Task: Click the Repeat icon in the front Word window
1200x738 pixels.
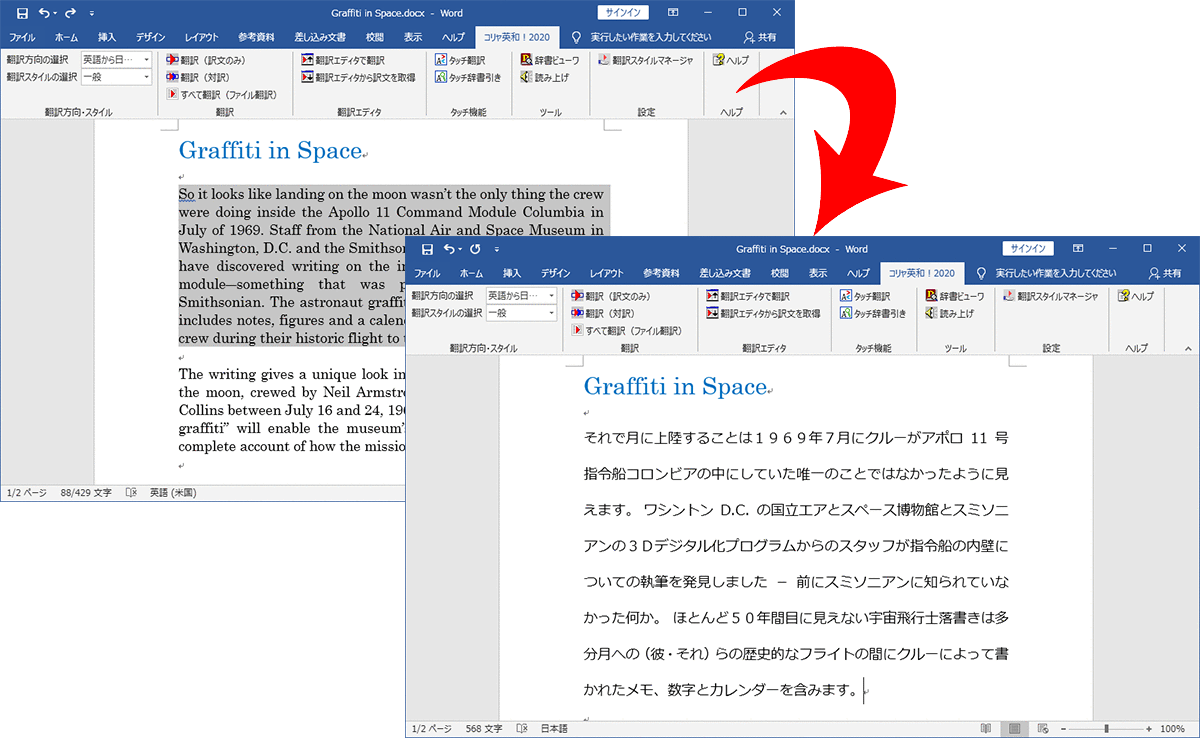Action: pos(475,249)
